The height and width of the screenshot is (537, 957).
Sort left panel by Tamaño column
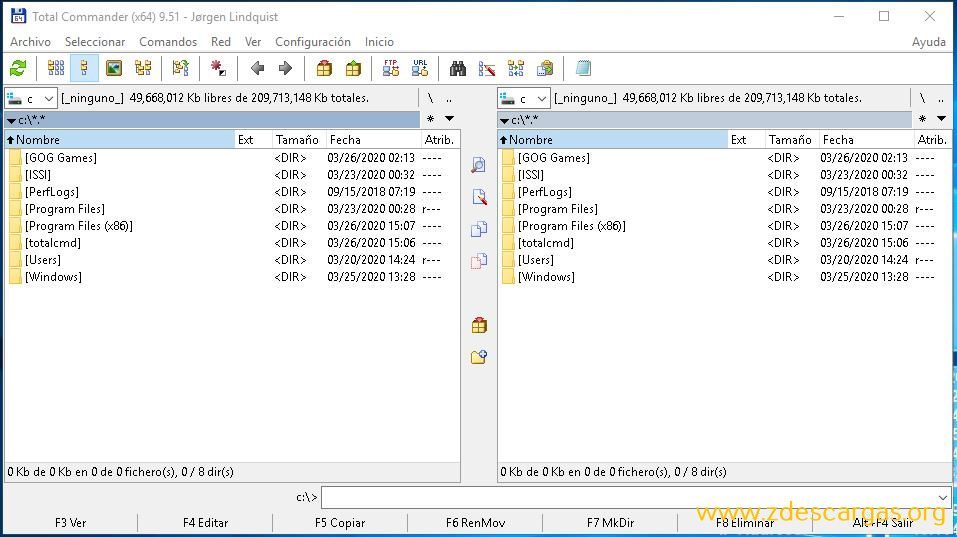(x=298, y=140)
